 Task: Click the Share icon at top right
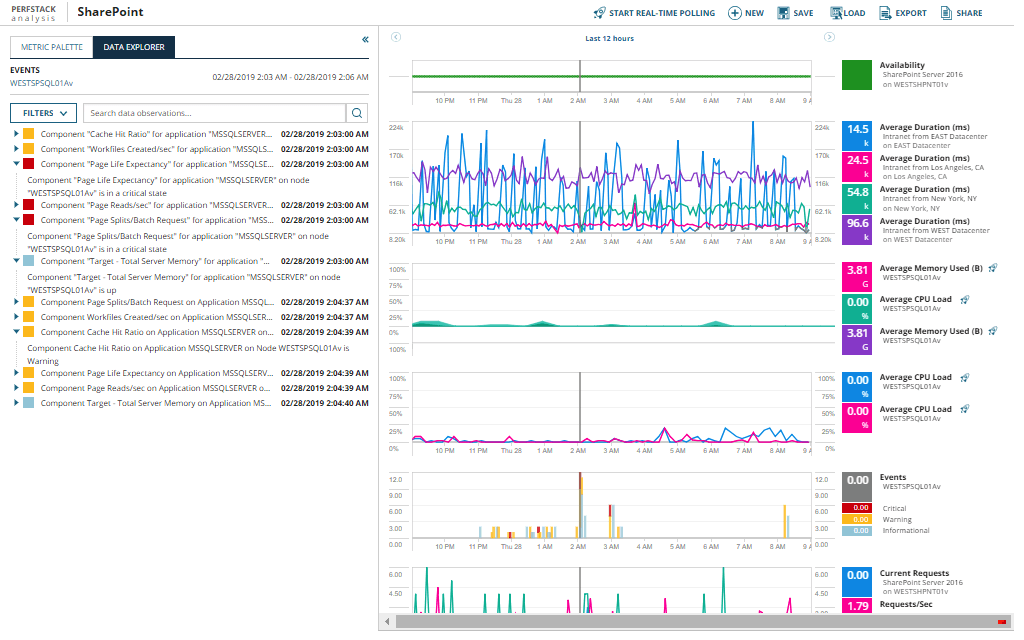pyautogui.click(x=944, y=13)
